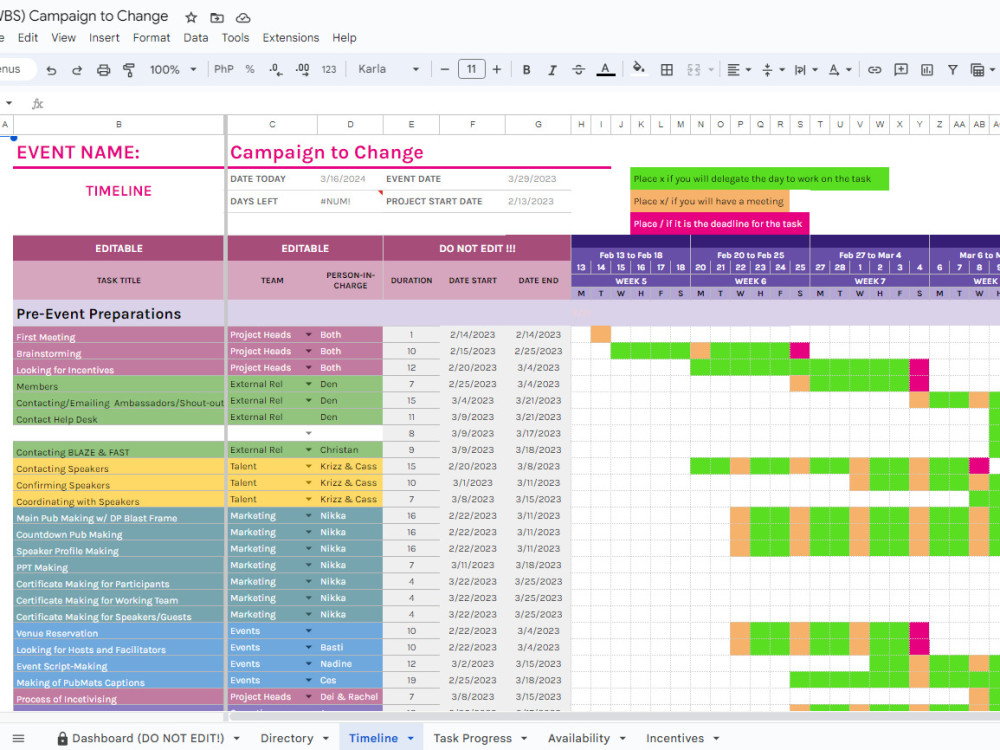Open the Insert menu
The height and width of the screenshot is (750, 1000).
click(104, 38)
